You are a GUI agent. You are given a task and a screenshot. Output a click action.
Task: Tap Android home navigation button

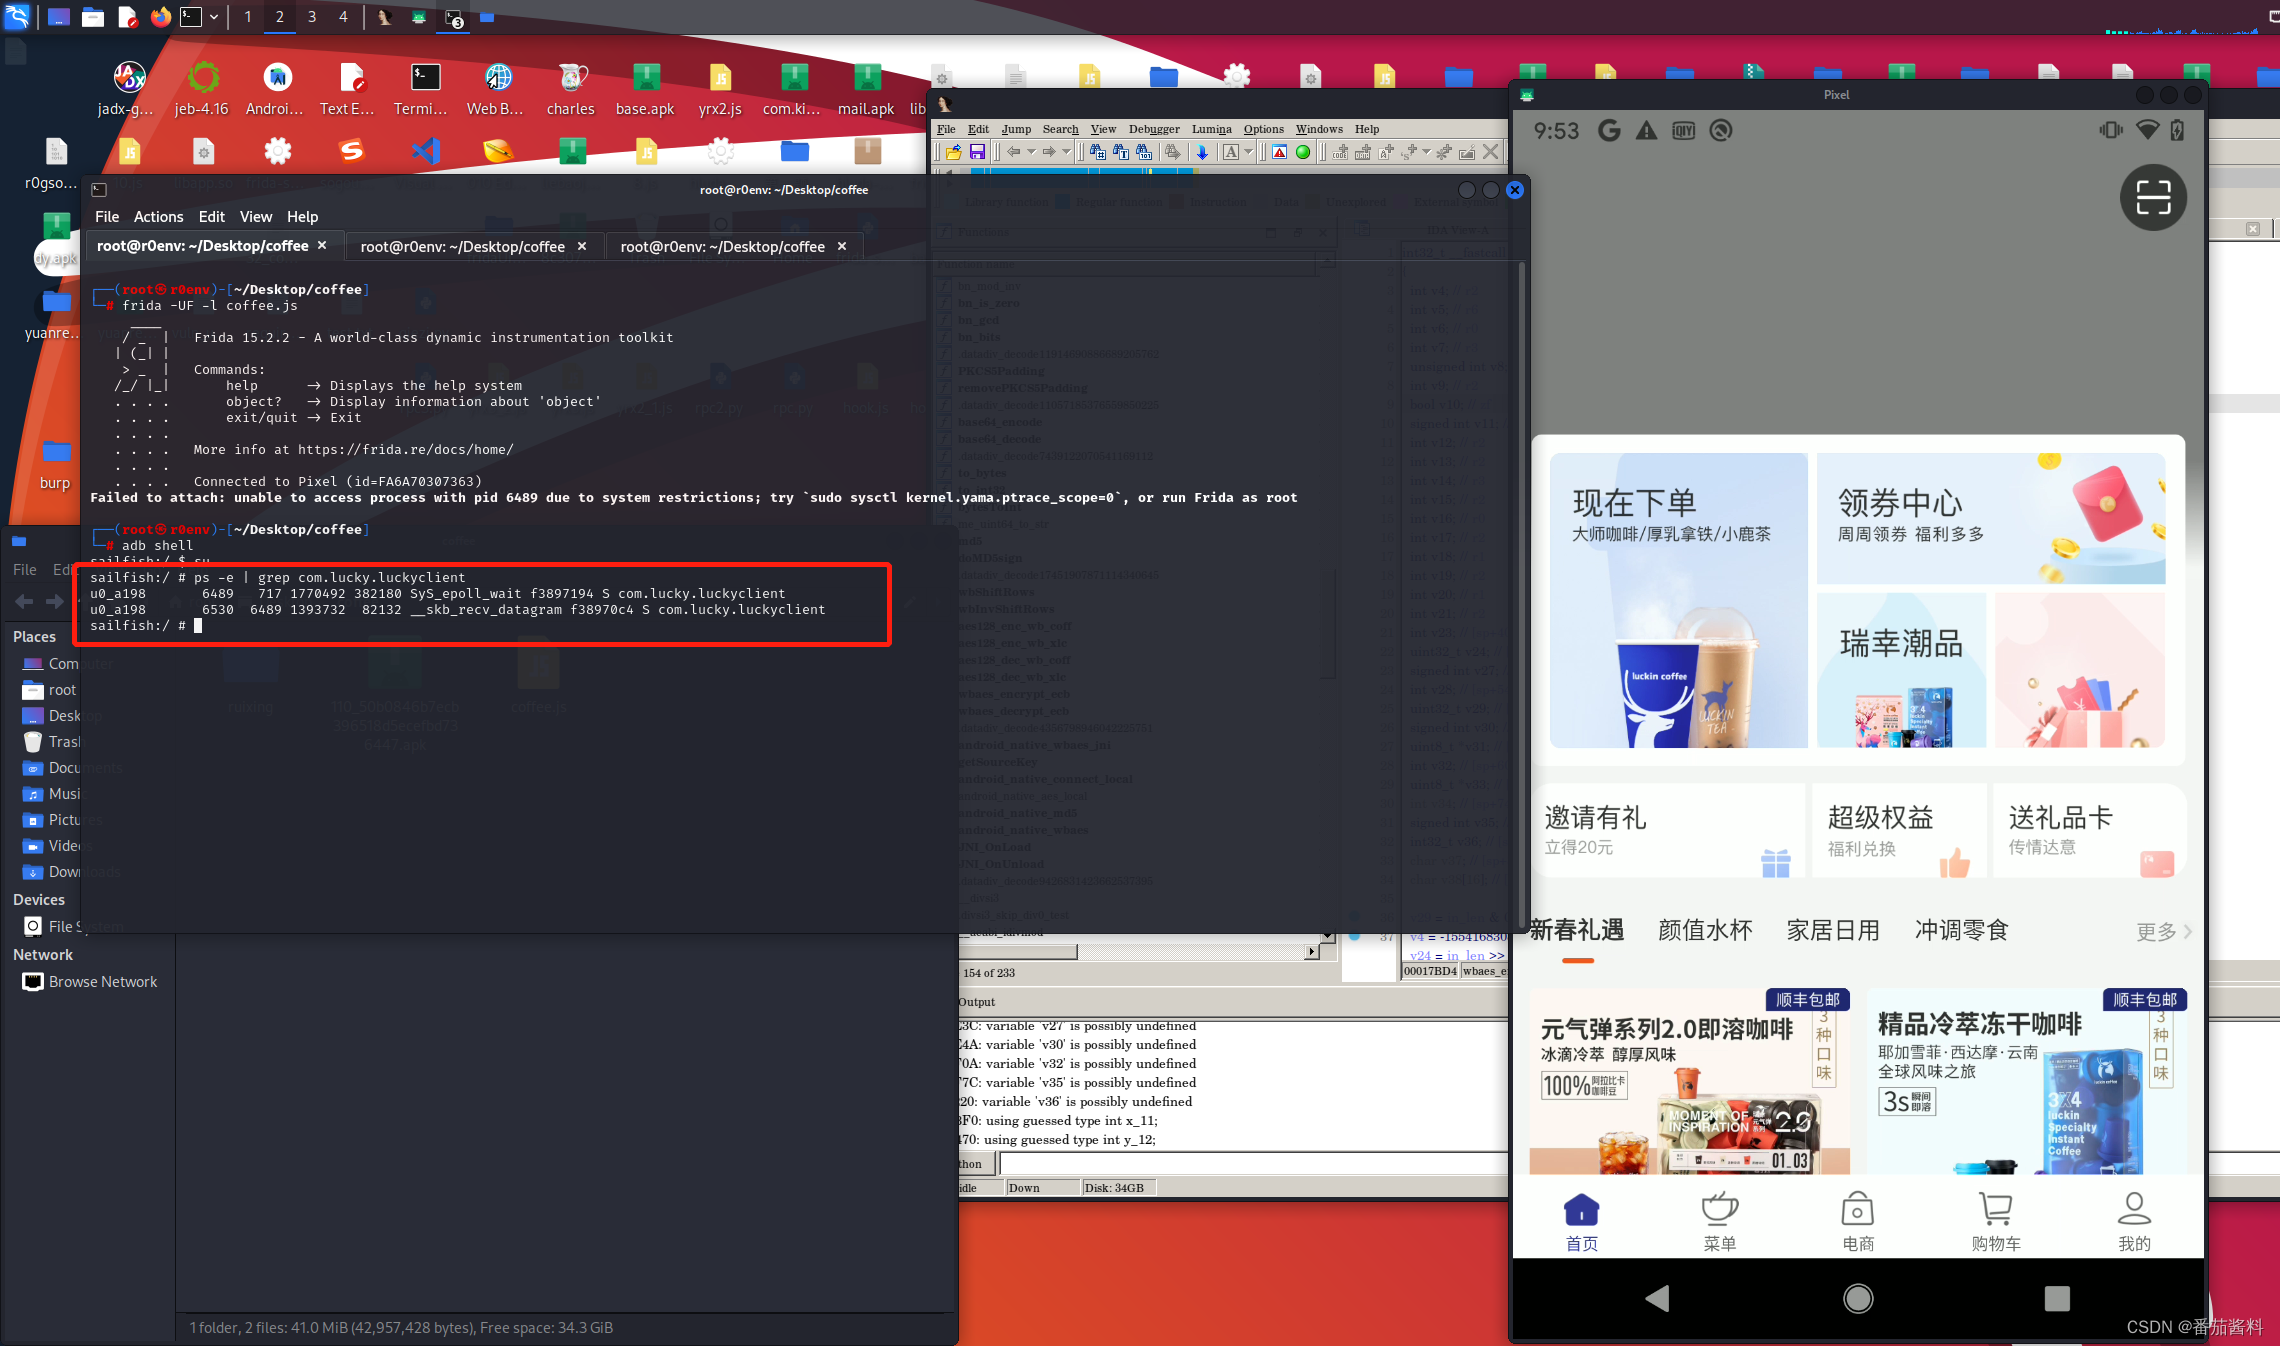(1858, 1298)
